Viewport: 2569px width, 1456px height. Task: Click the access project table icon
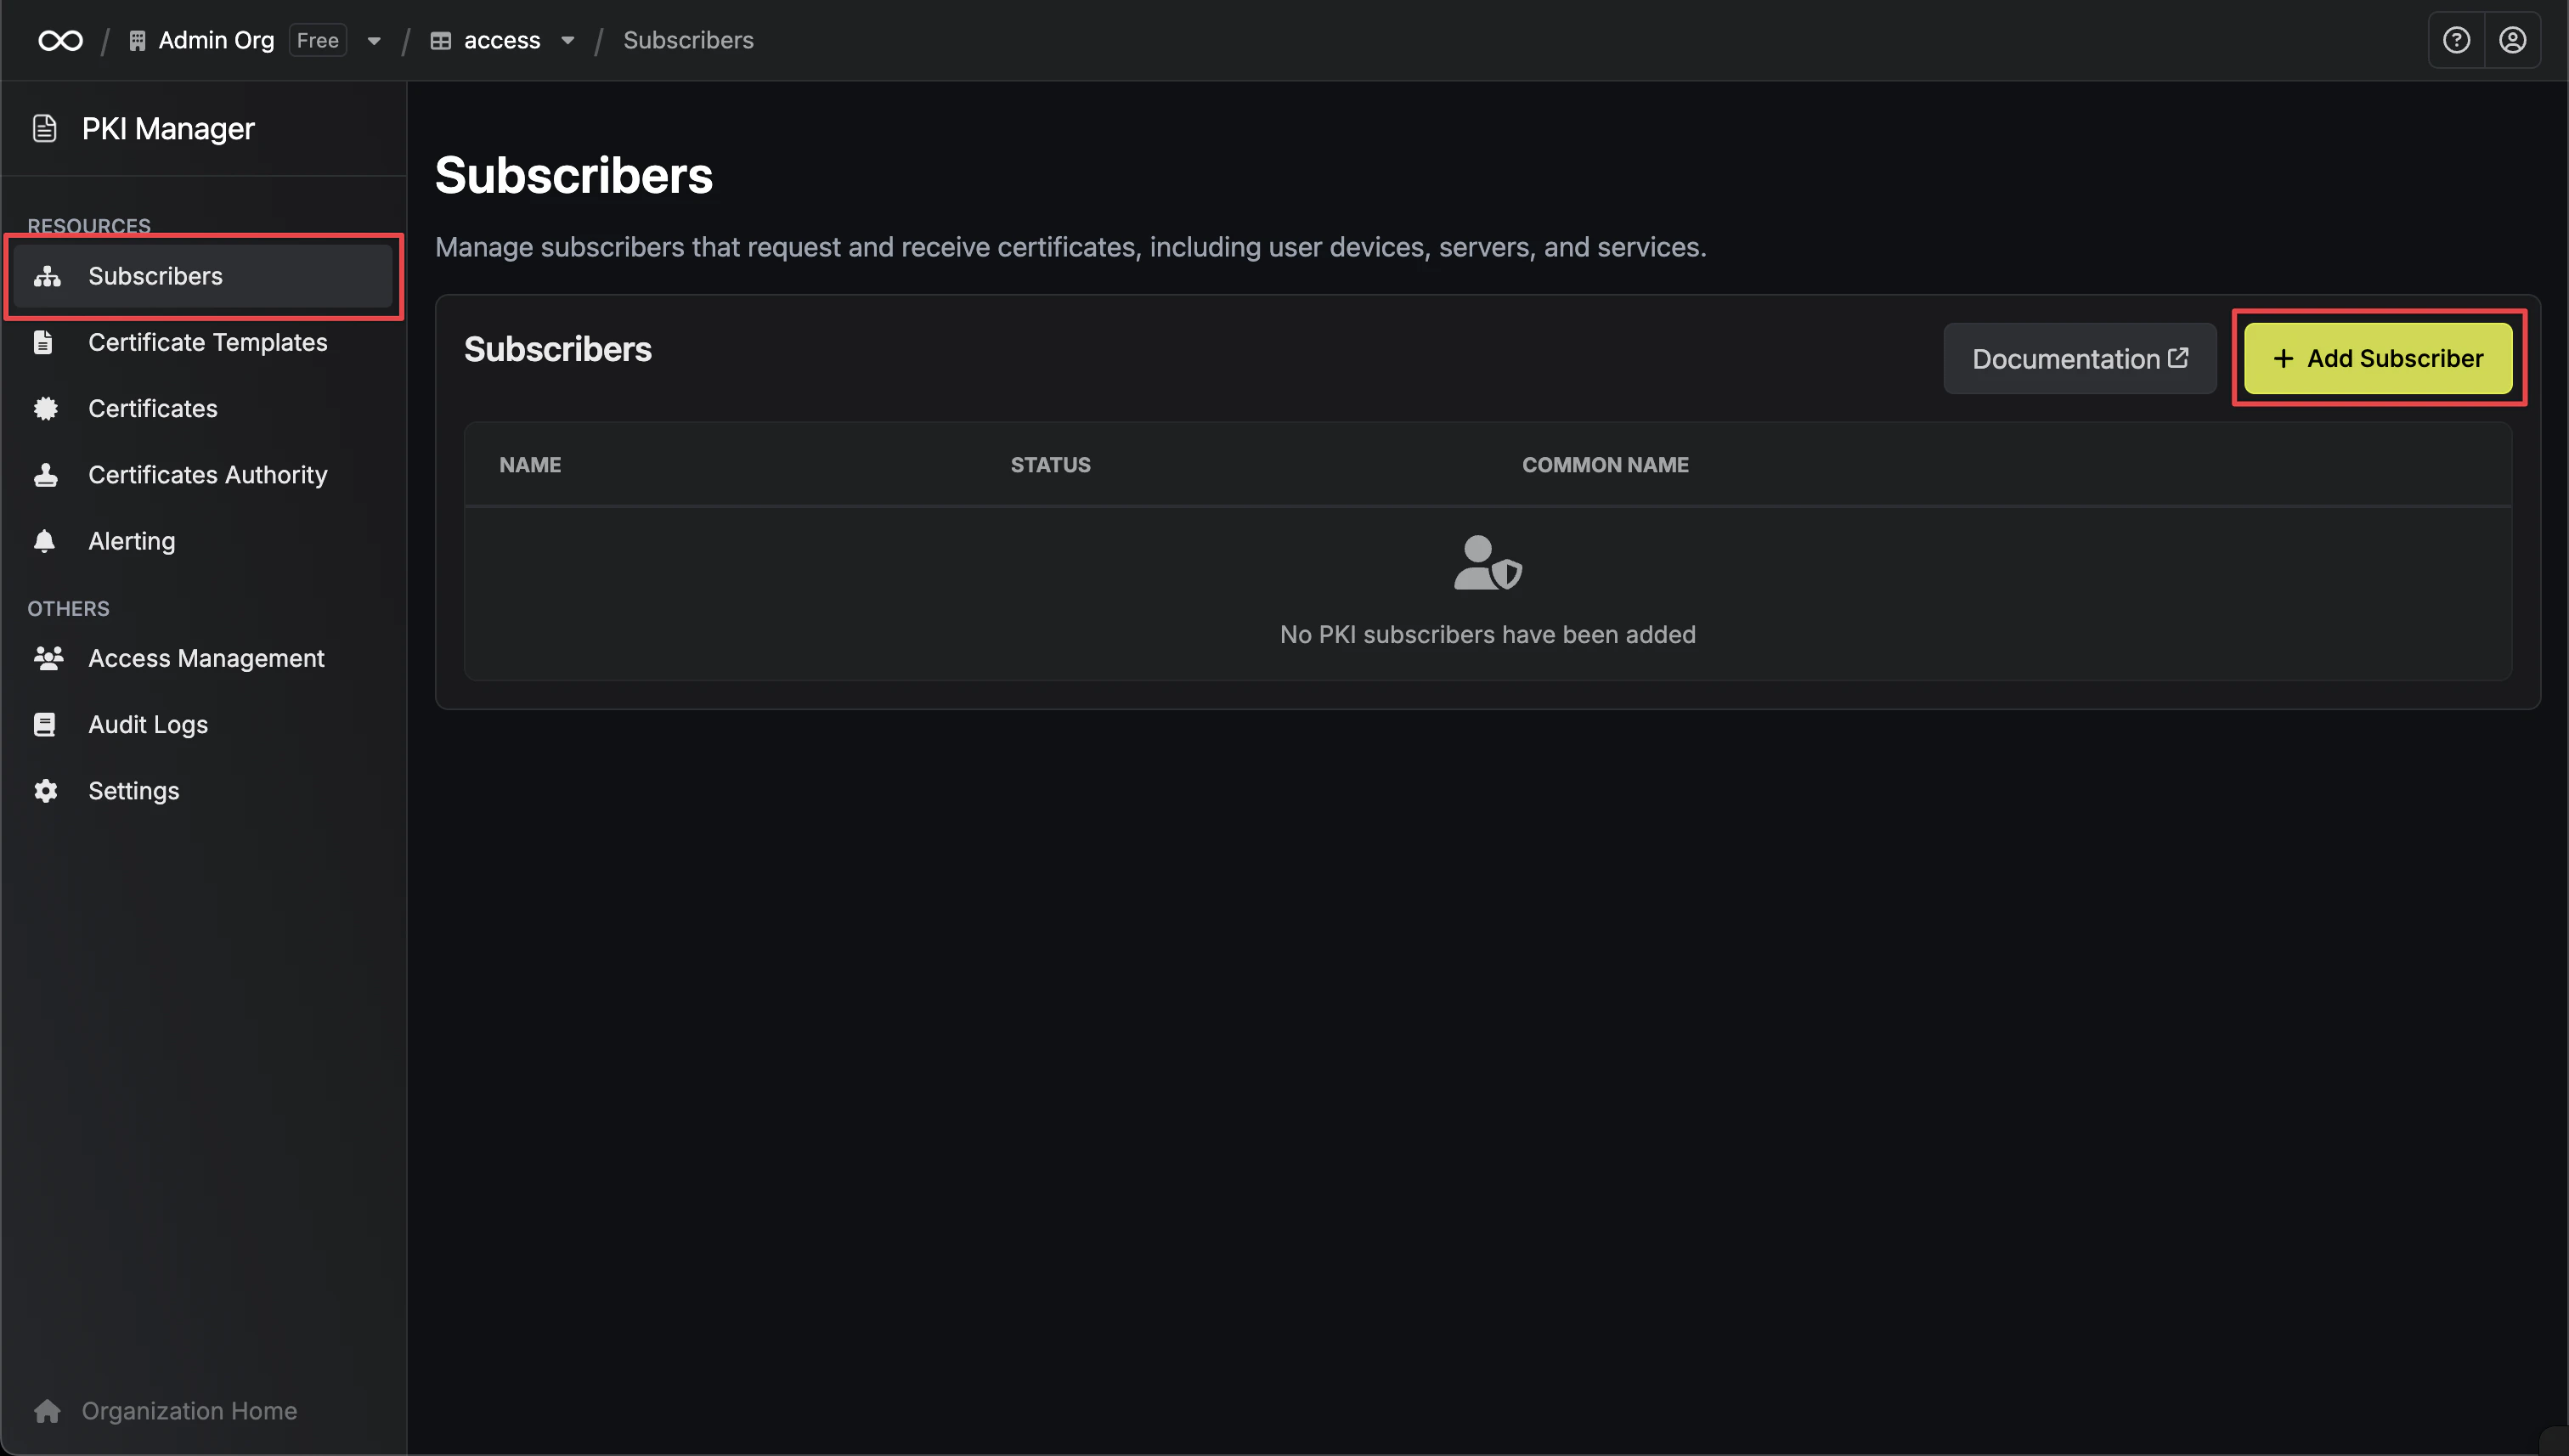(x=440, y=41)
